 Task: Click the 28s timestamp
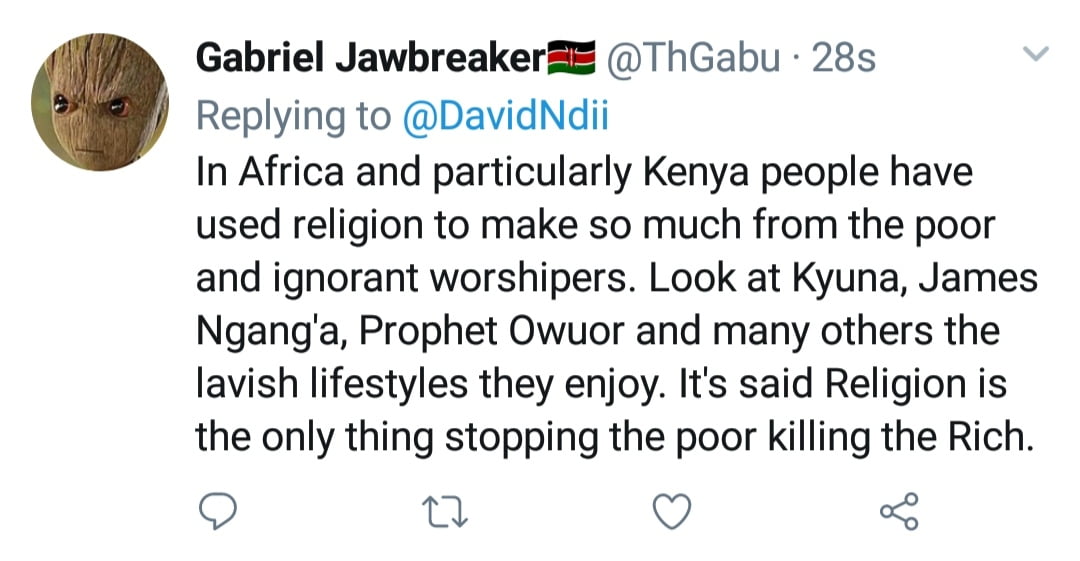[844, 60]
